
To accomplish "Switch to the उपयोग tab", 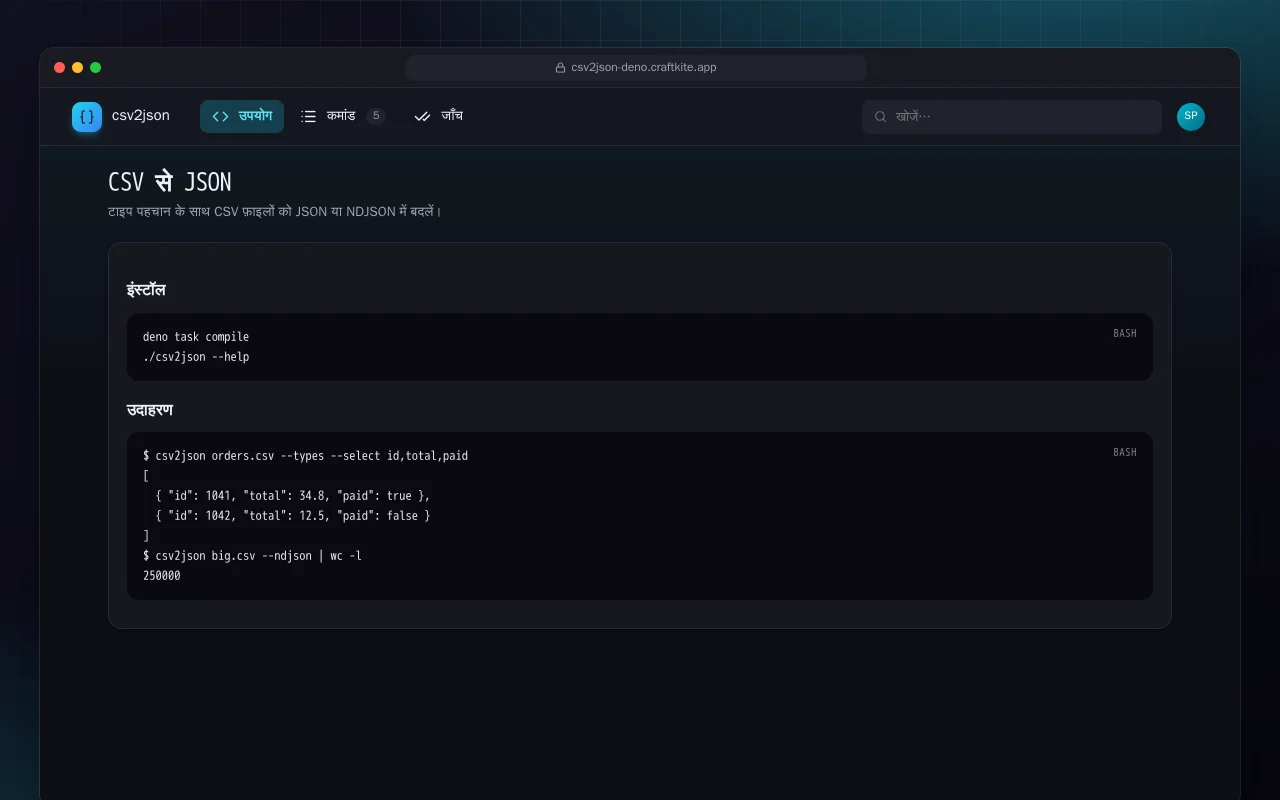I will pos(242,117).
